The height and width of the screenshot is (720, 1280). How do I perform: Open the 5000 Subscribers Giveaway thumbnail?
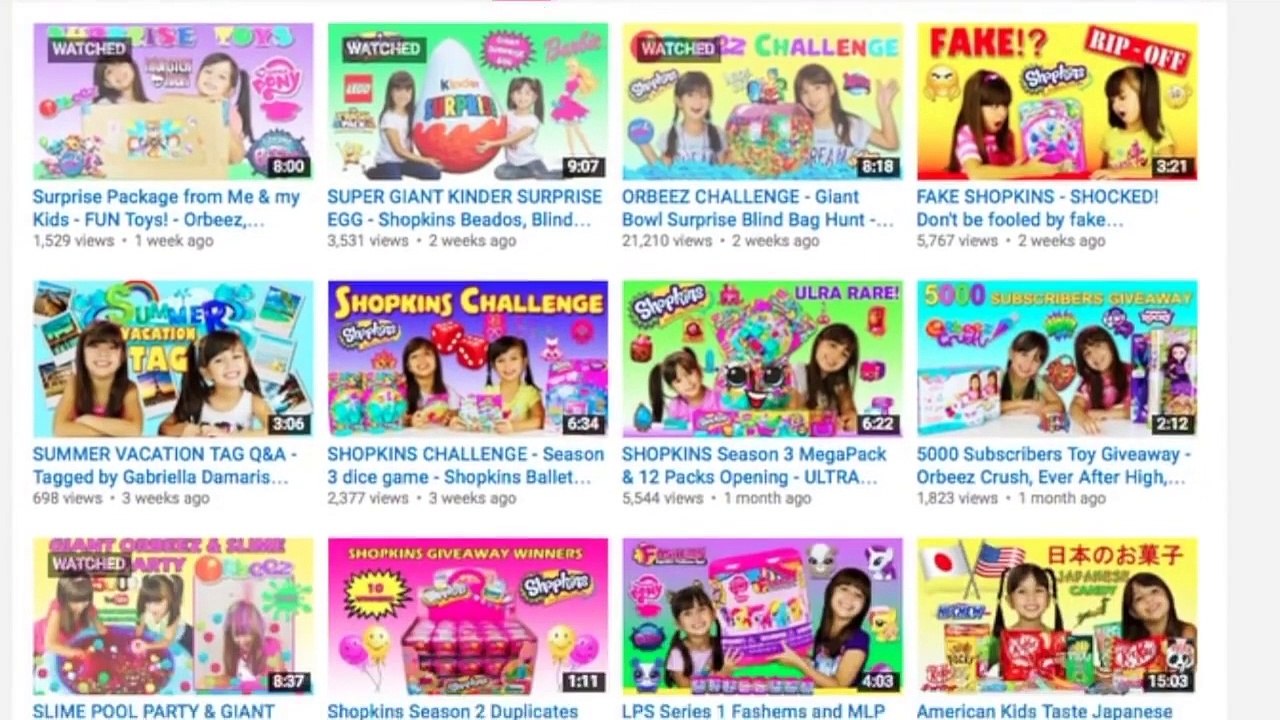[x=1057, y=359]
